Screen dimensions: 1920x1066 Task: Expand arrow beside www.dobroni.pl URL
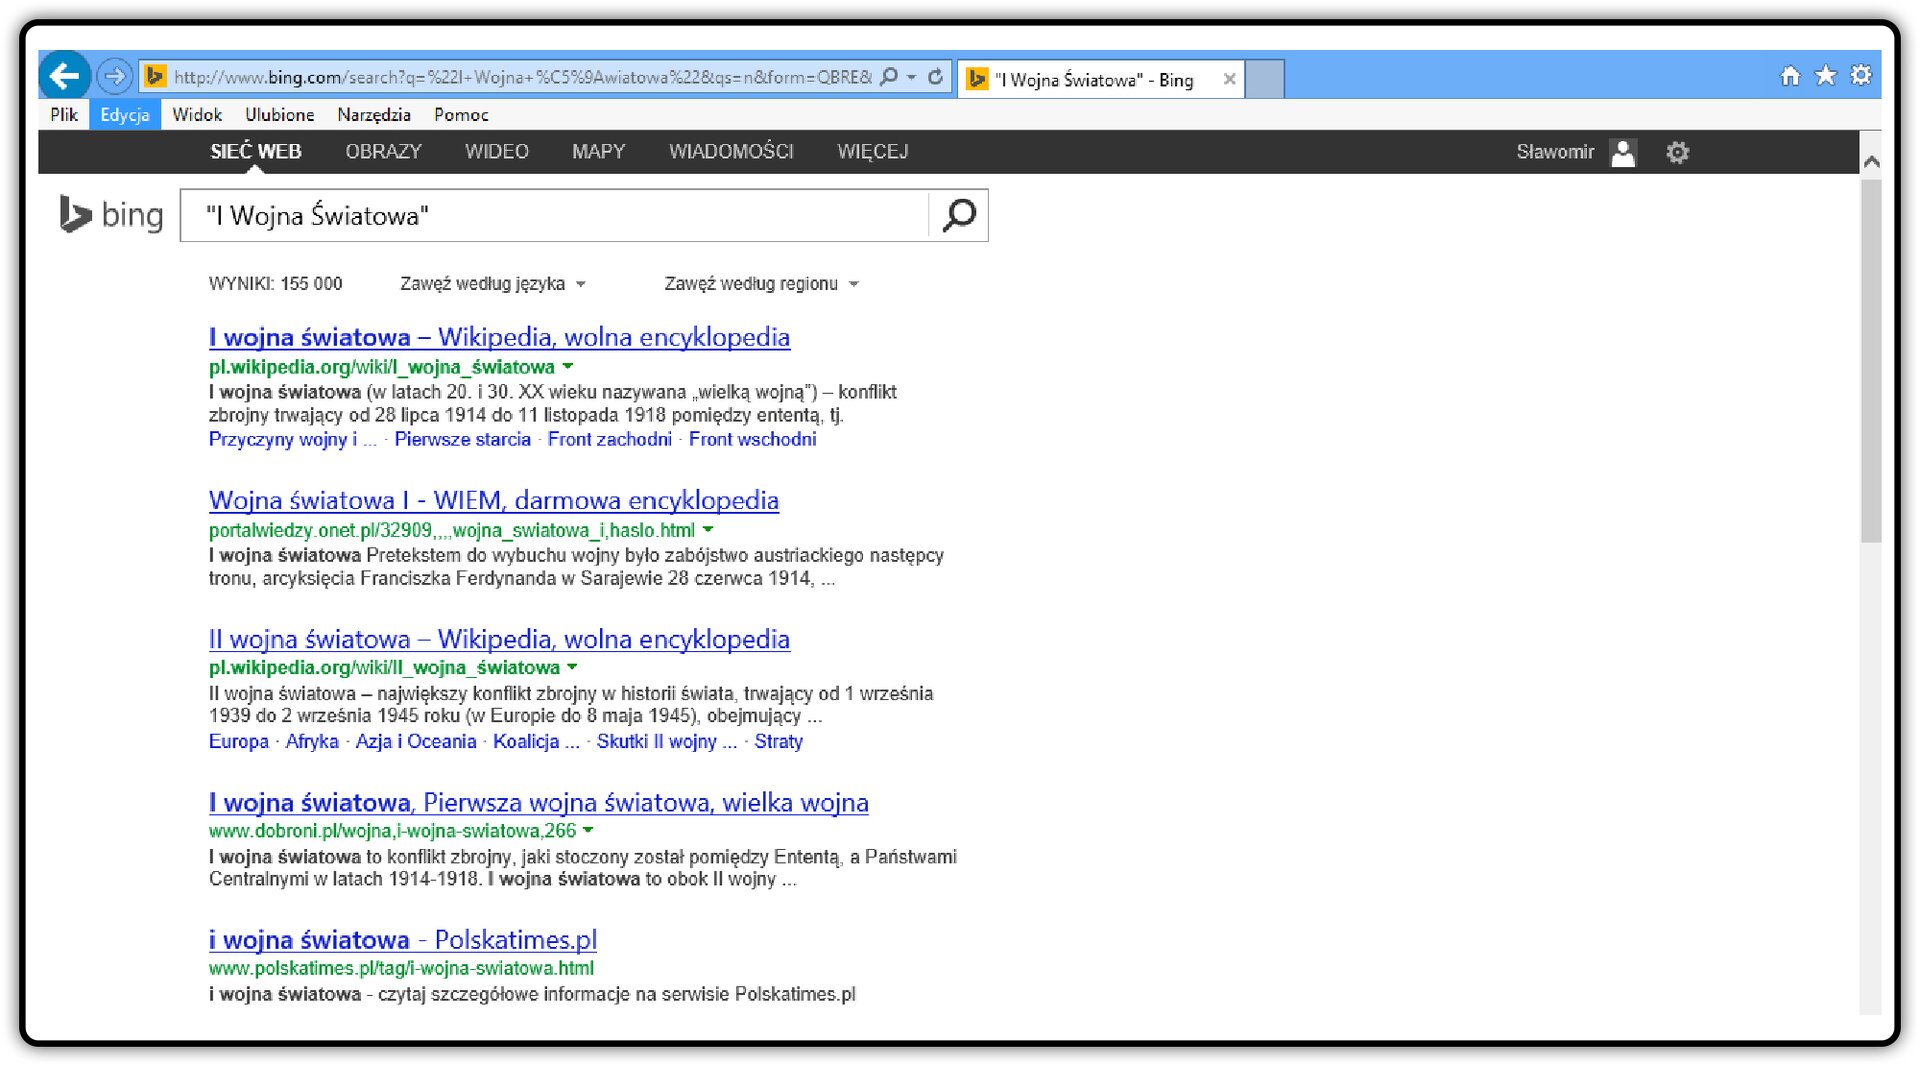(588, 830)
